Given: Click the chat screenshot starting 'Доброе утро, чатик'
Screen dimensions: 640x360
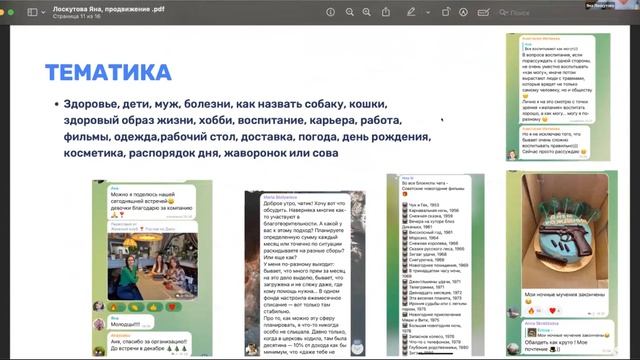Looking at the screenshot, I should 305,273.
